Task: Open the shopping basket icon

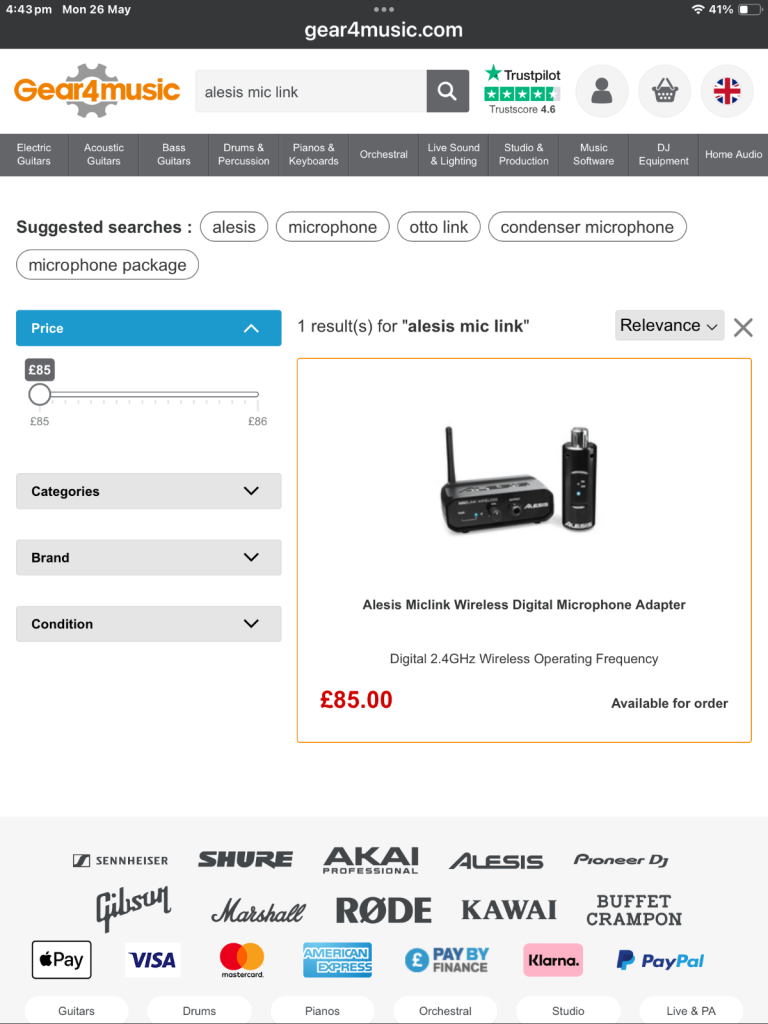Action: [x=664, y=91]
